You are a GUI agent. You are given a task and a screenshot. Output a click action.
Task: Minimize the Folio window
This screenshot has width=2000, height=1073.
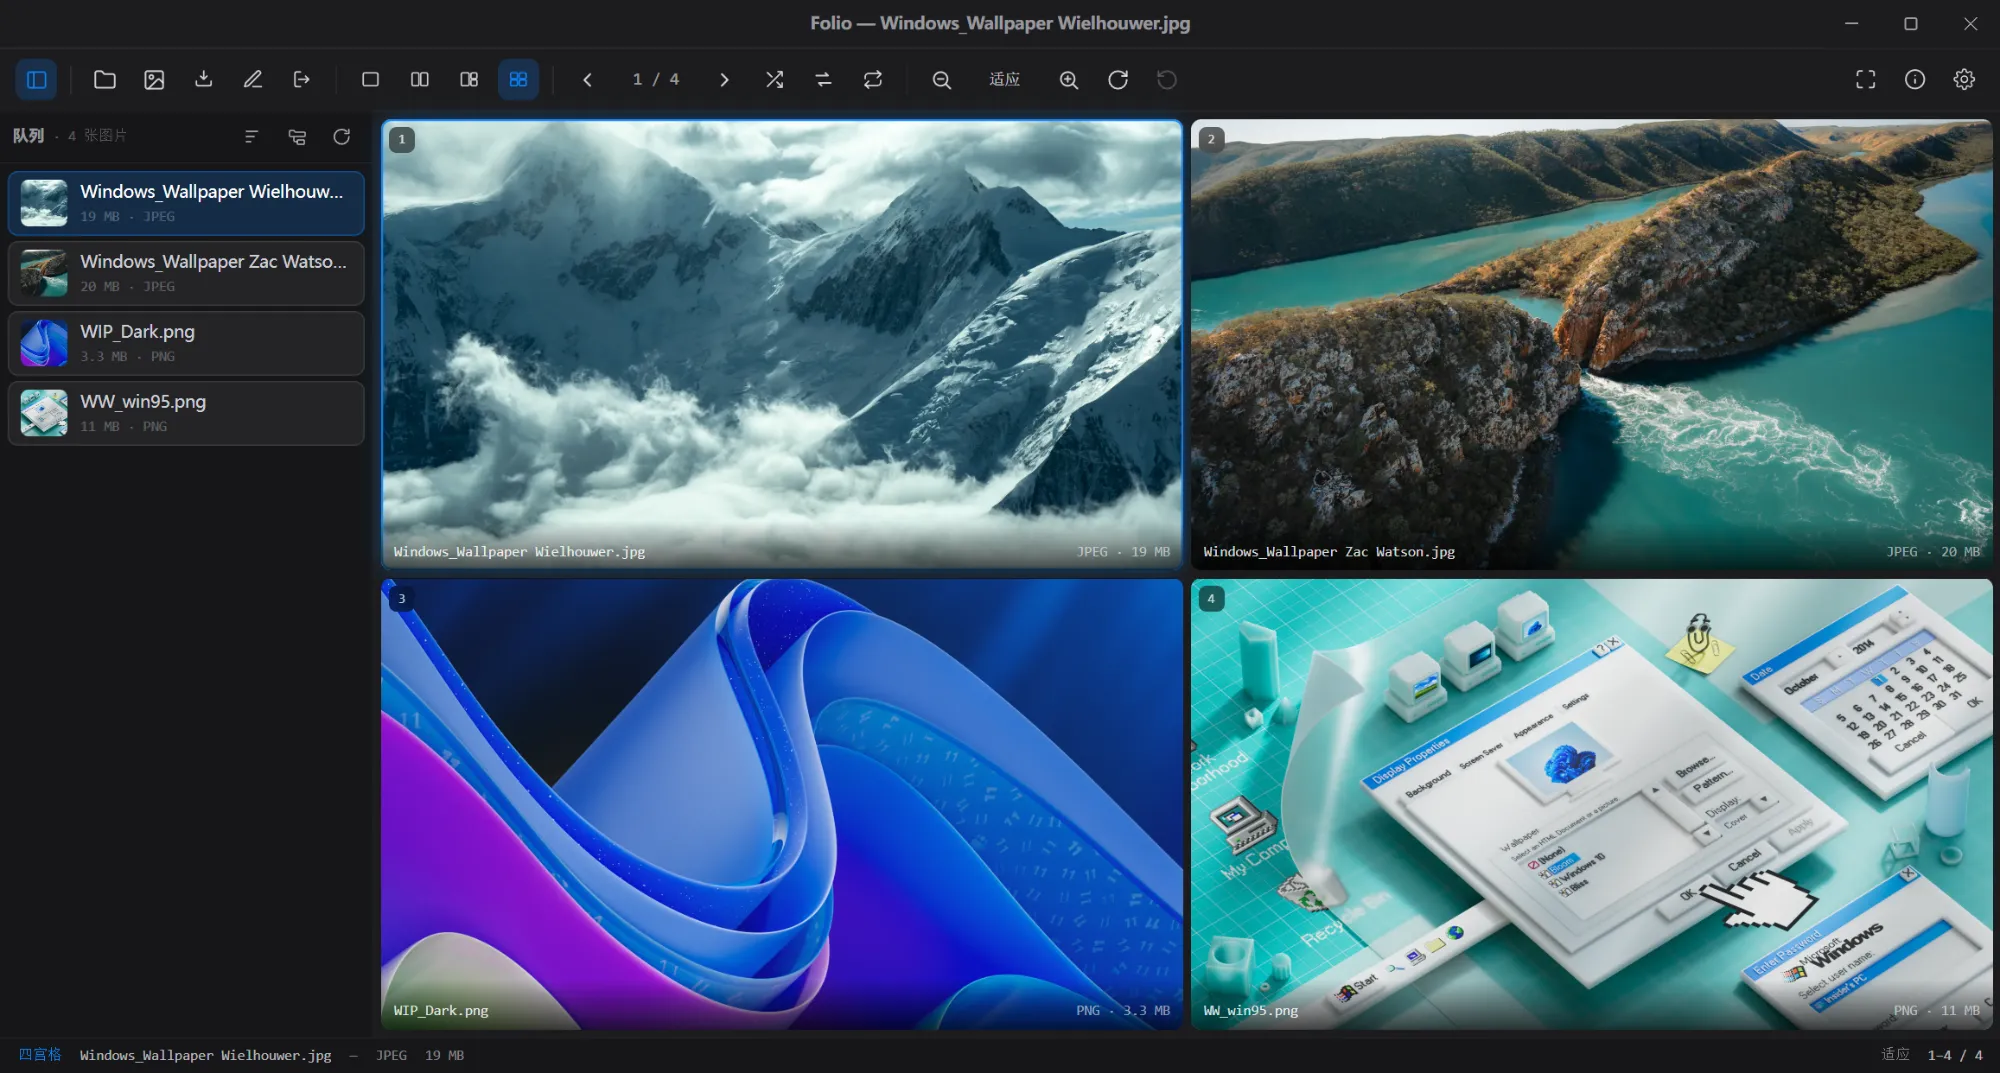tap(1851, 23)
